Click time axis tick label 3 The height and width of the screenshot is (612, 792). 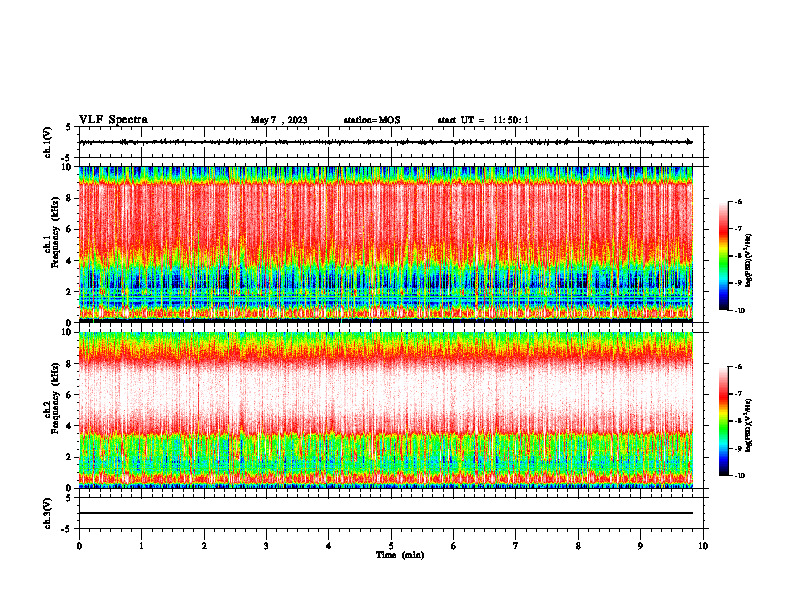pos(266,546)
